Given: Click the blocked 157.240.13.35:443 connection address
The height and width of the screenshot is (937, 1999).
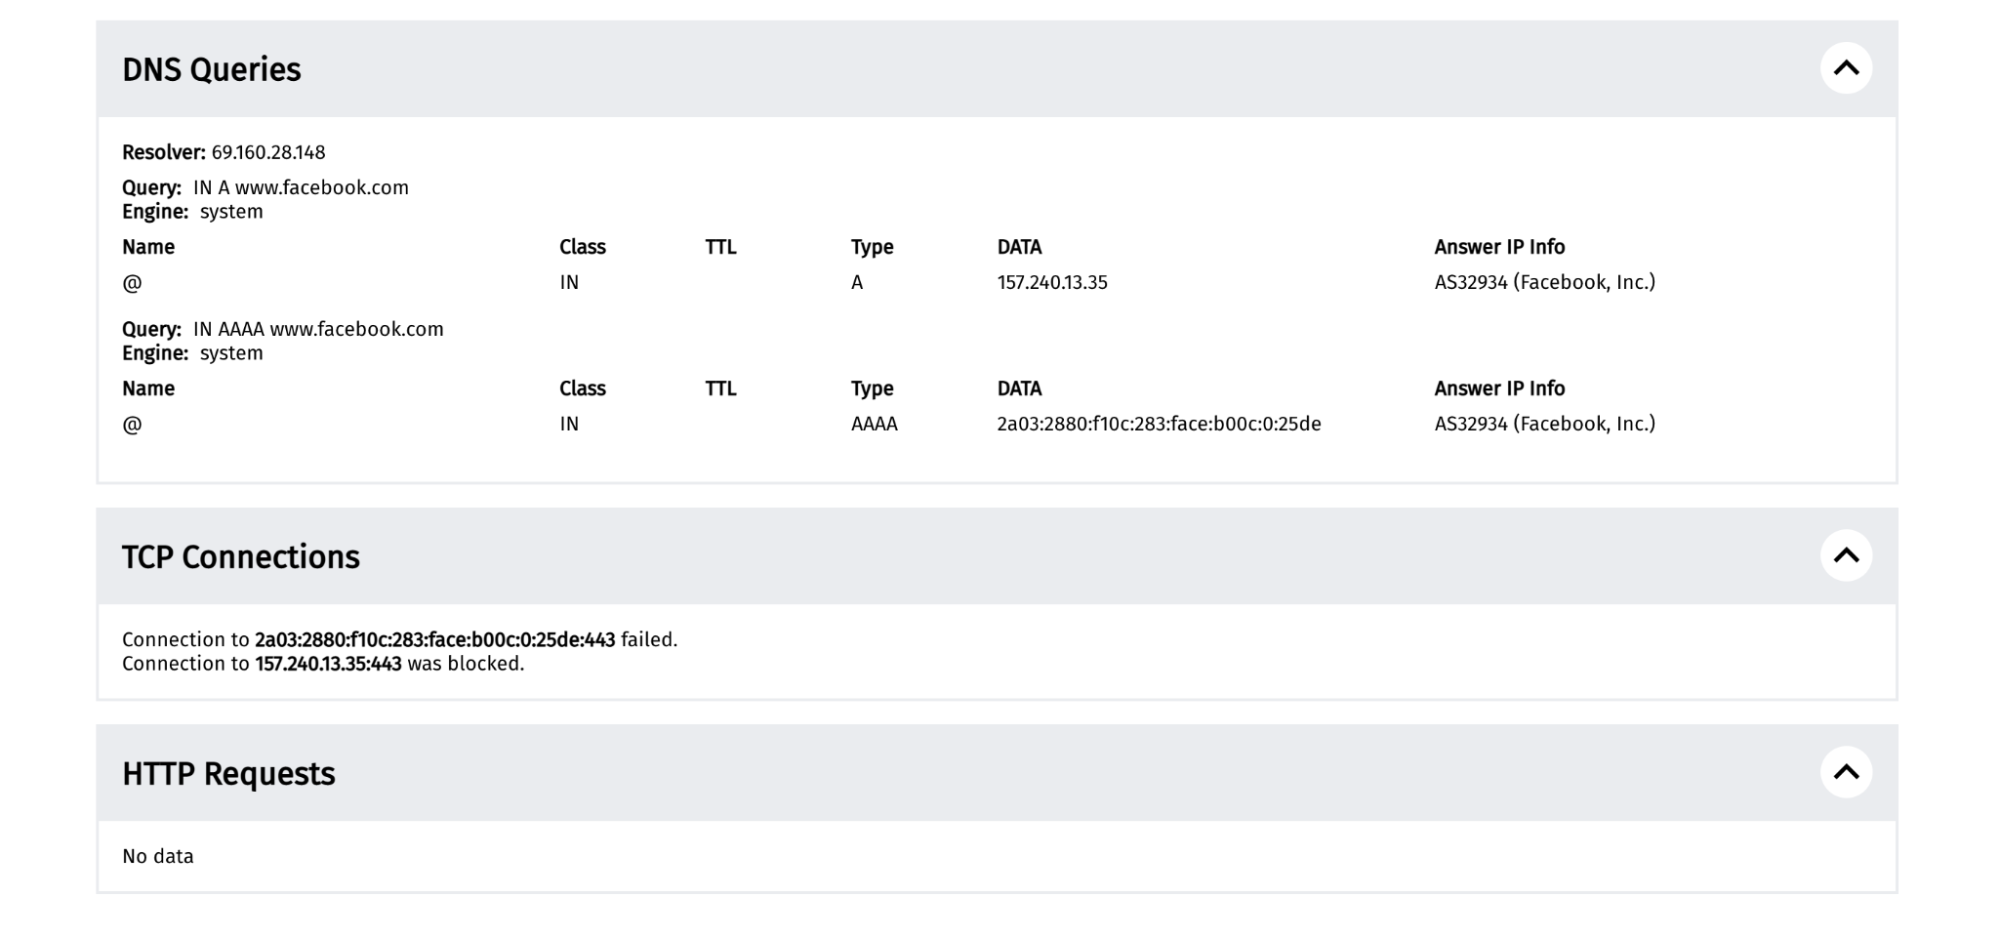Looking at the screenshot, I should (328, 664).
